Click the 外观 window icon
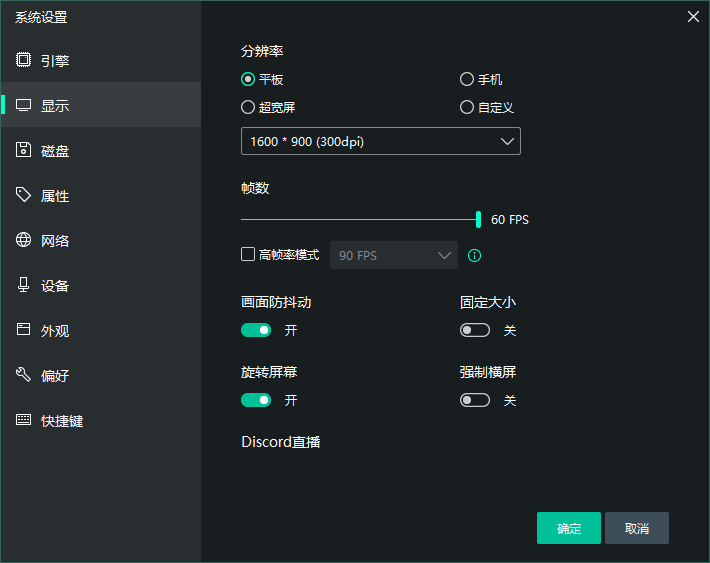710x563 pixels. (x=23, y=330)
